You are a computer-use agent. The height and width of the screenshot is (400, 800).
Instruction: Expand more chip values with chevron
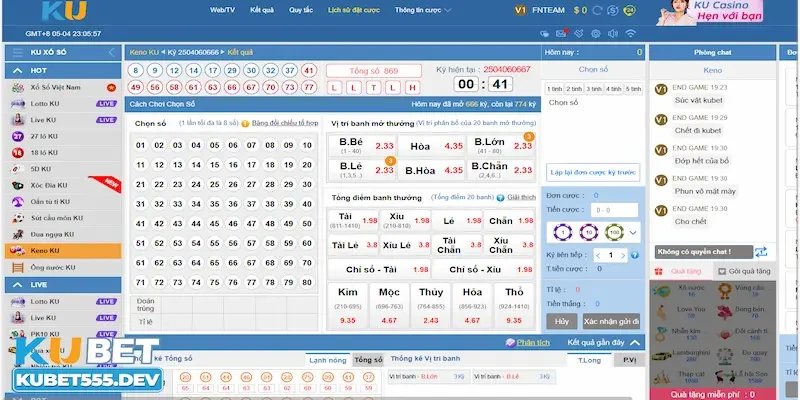click(x=633, y=232)
